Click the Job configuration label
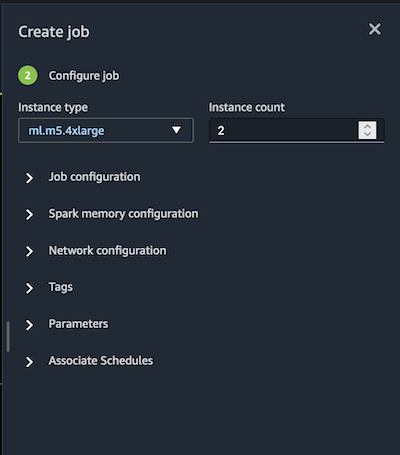 pyautogui.click(x=94, y=177)
